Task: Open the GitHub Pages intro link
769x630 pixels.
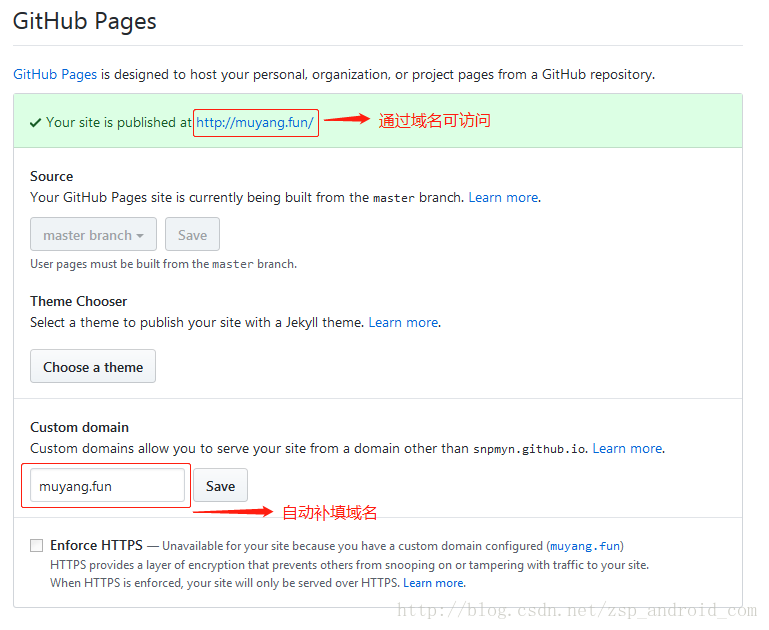Action: (55, 75)
